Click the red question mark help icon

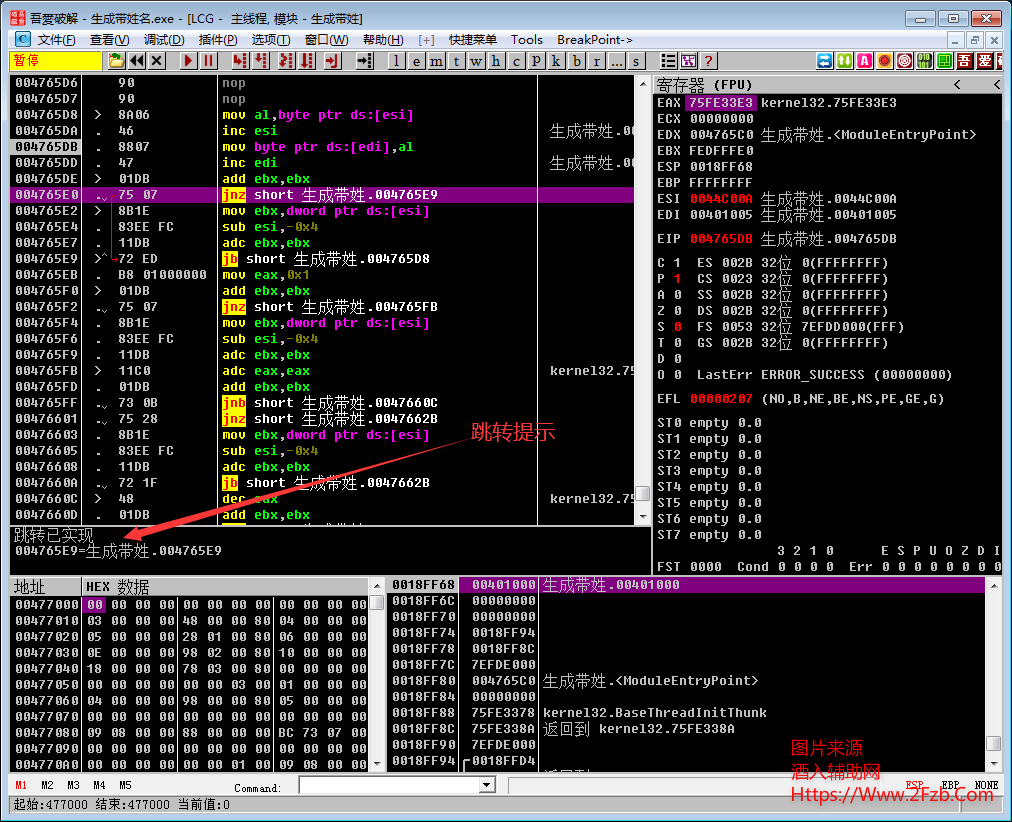pos(708,61)
